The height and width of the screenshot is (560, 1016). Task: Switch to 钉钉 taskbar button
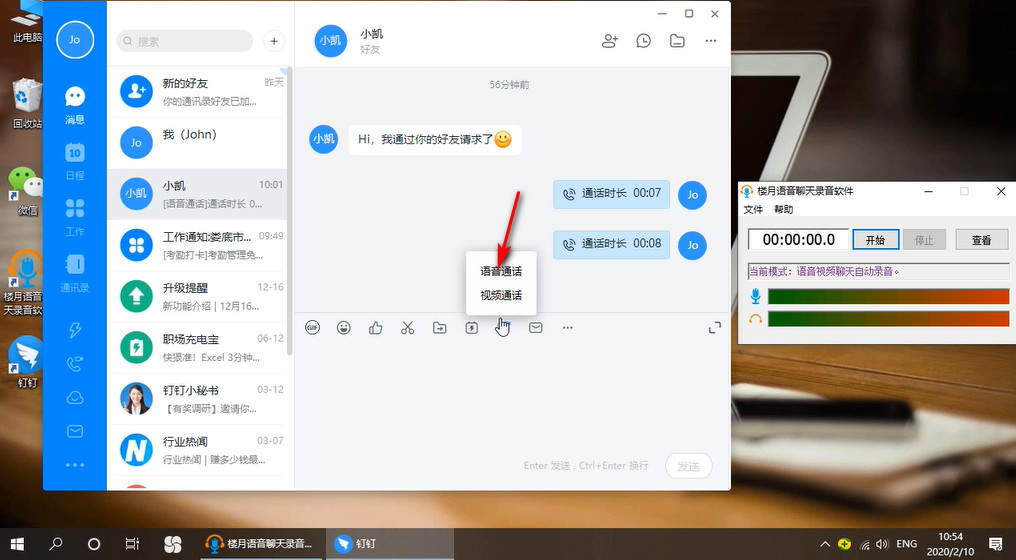click(389, 544)
